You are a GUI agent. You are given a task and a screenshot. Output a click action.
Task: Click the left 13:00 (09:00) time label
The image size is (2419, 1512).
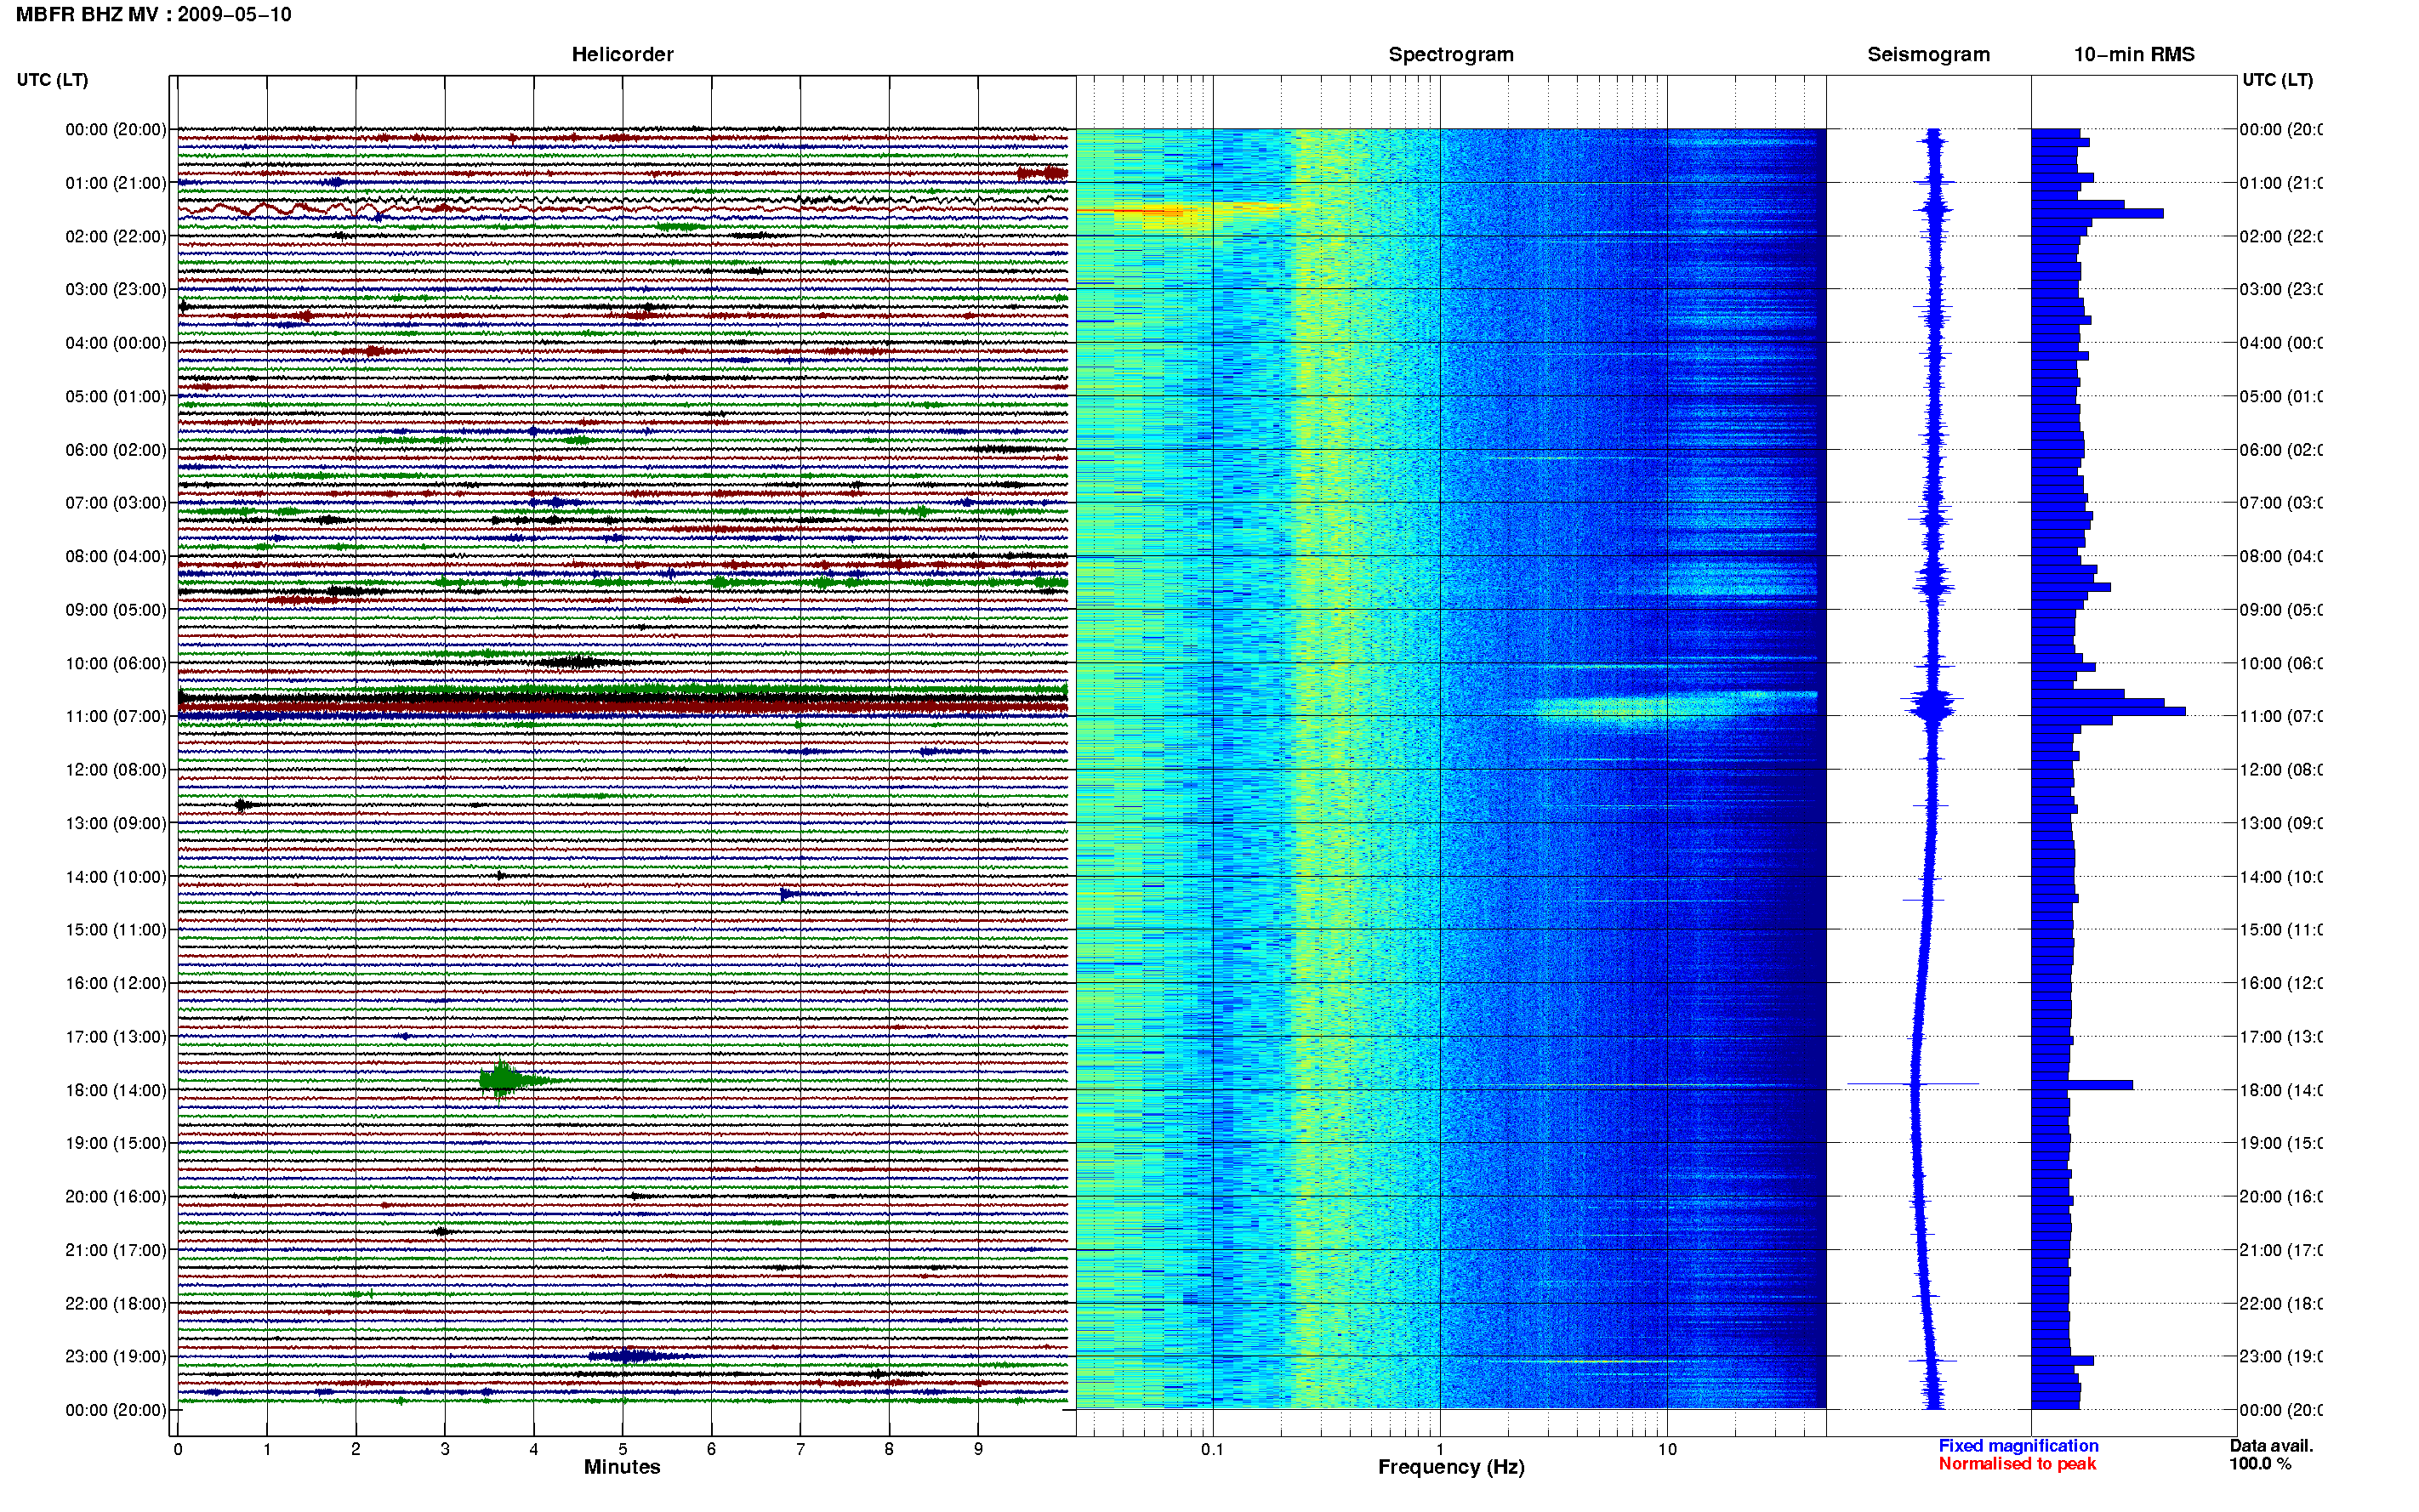point(116,823)
